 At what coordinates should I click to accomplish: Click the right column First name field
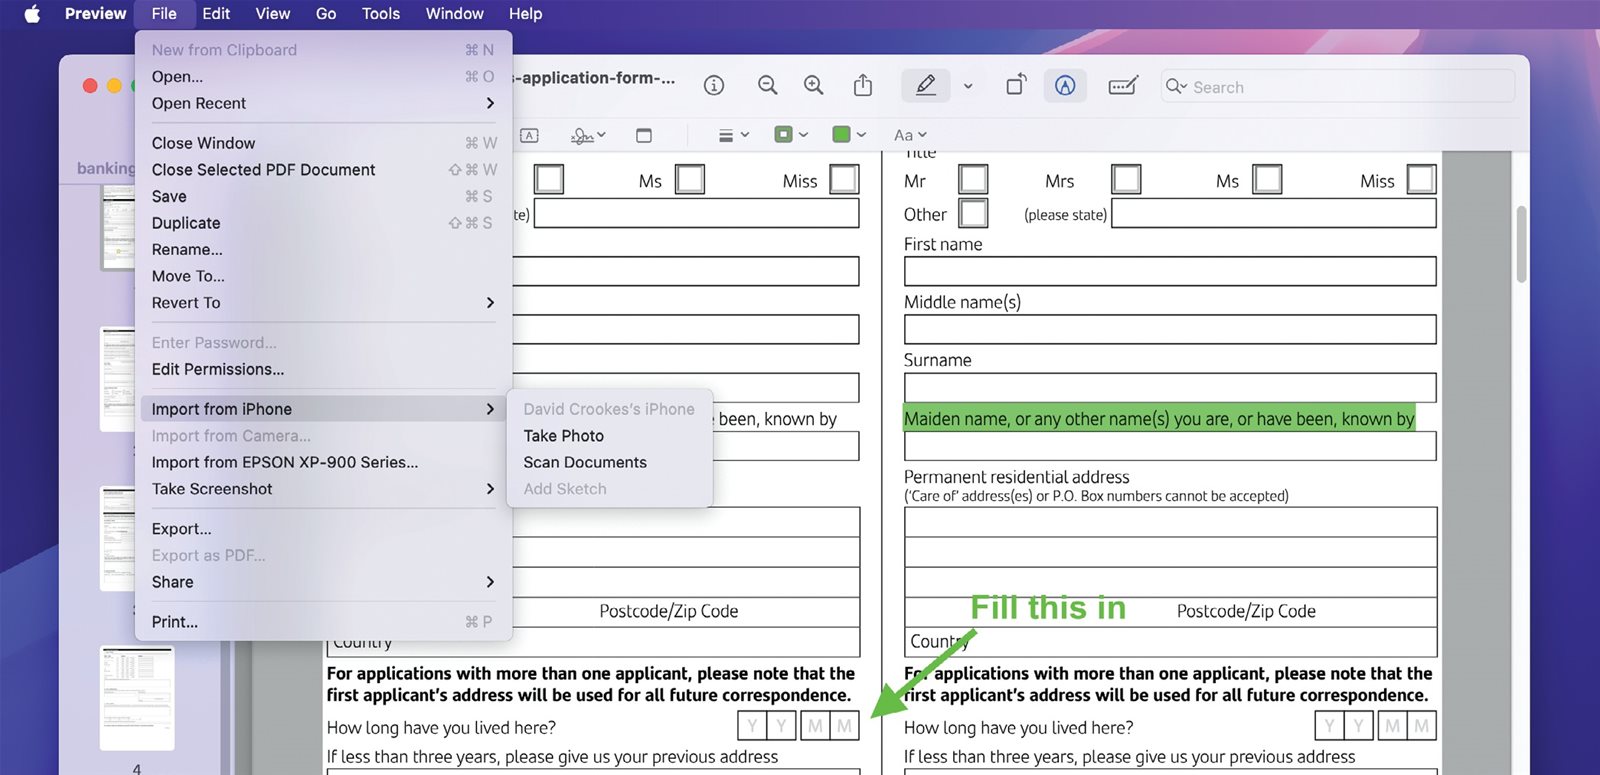pyautogui.click(x=1170, y=271)
